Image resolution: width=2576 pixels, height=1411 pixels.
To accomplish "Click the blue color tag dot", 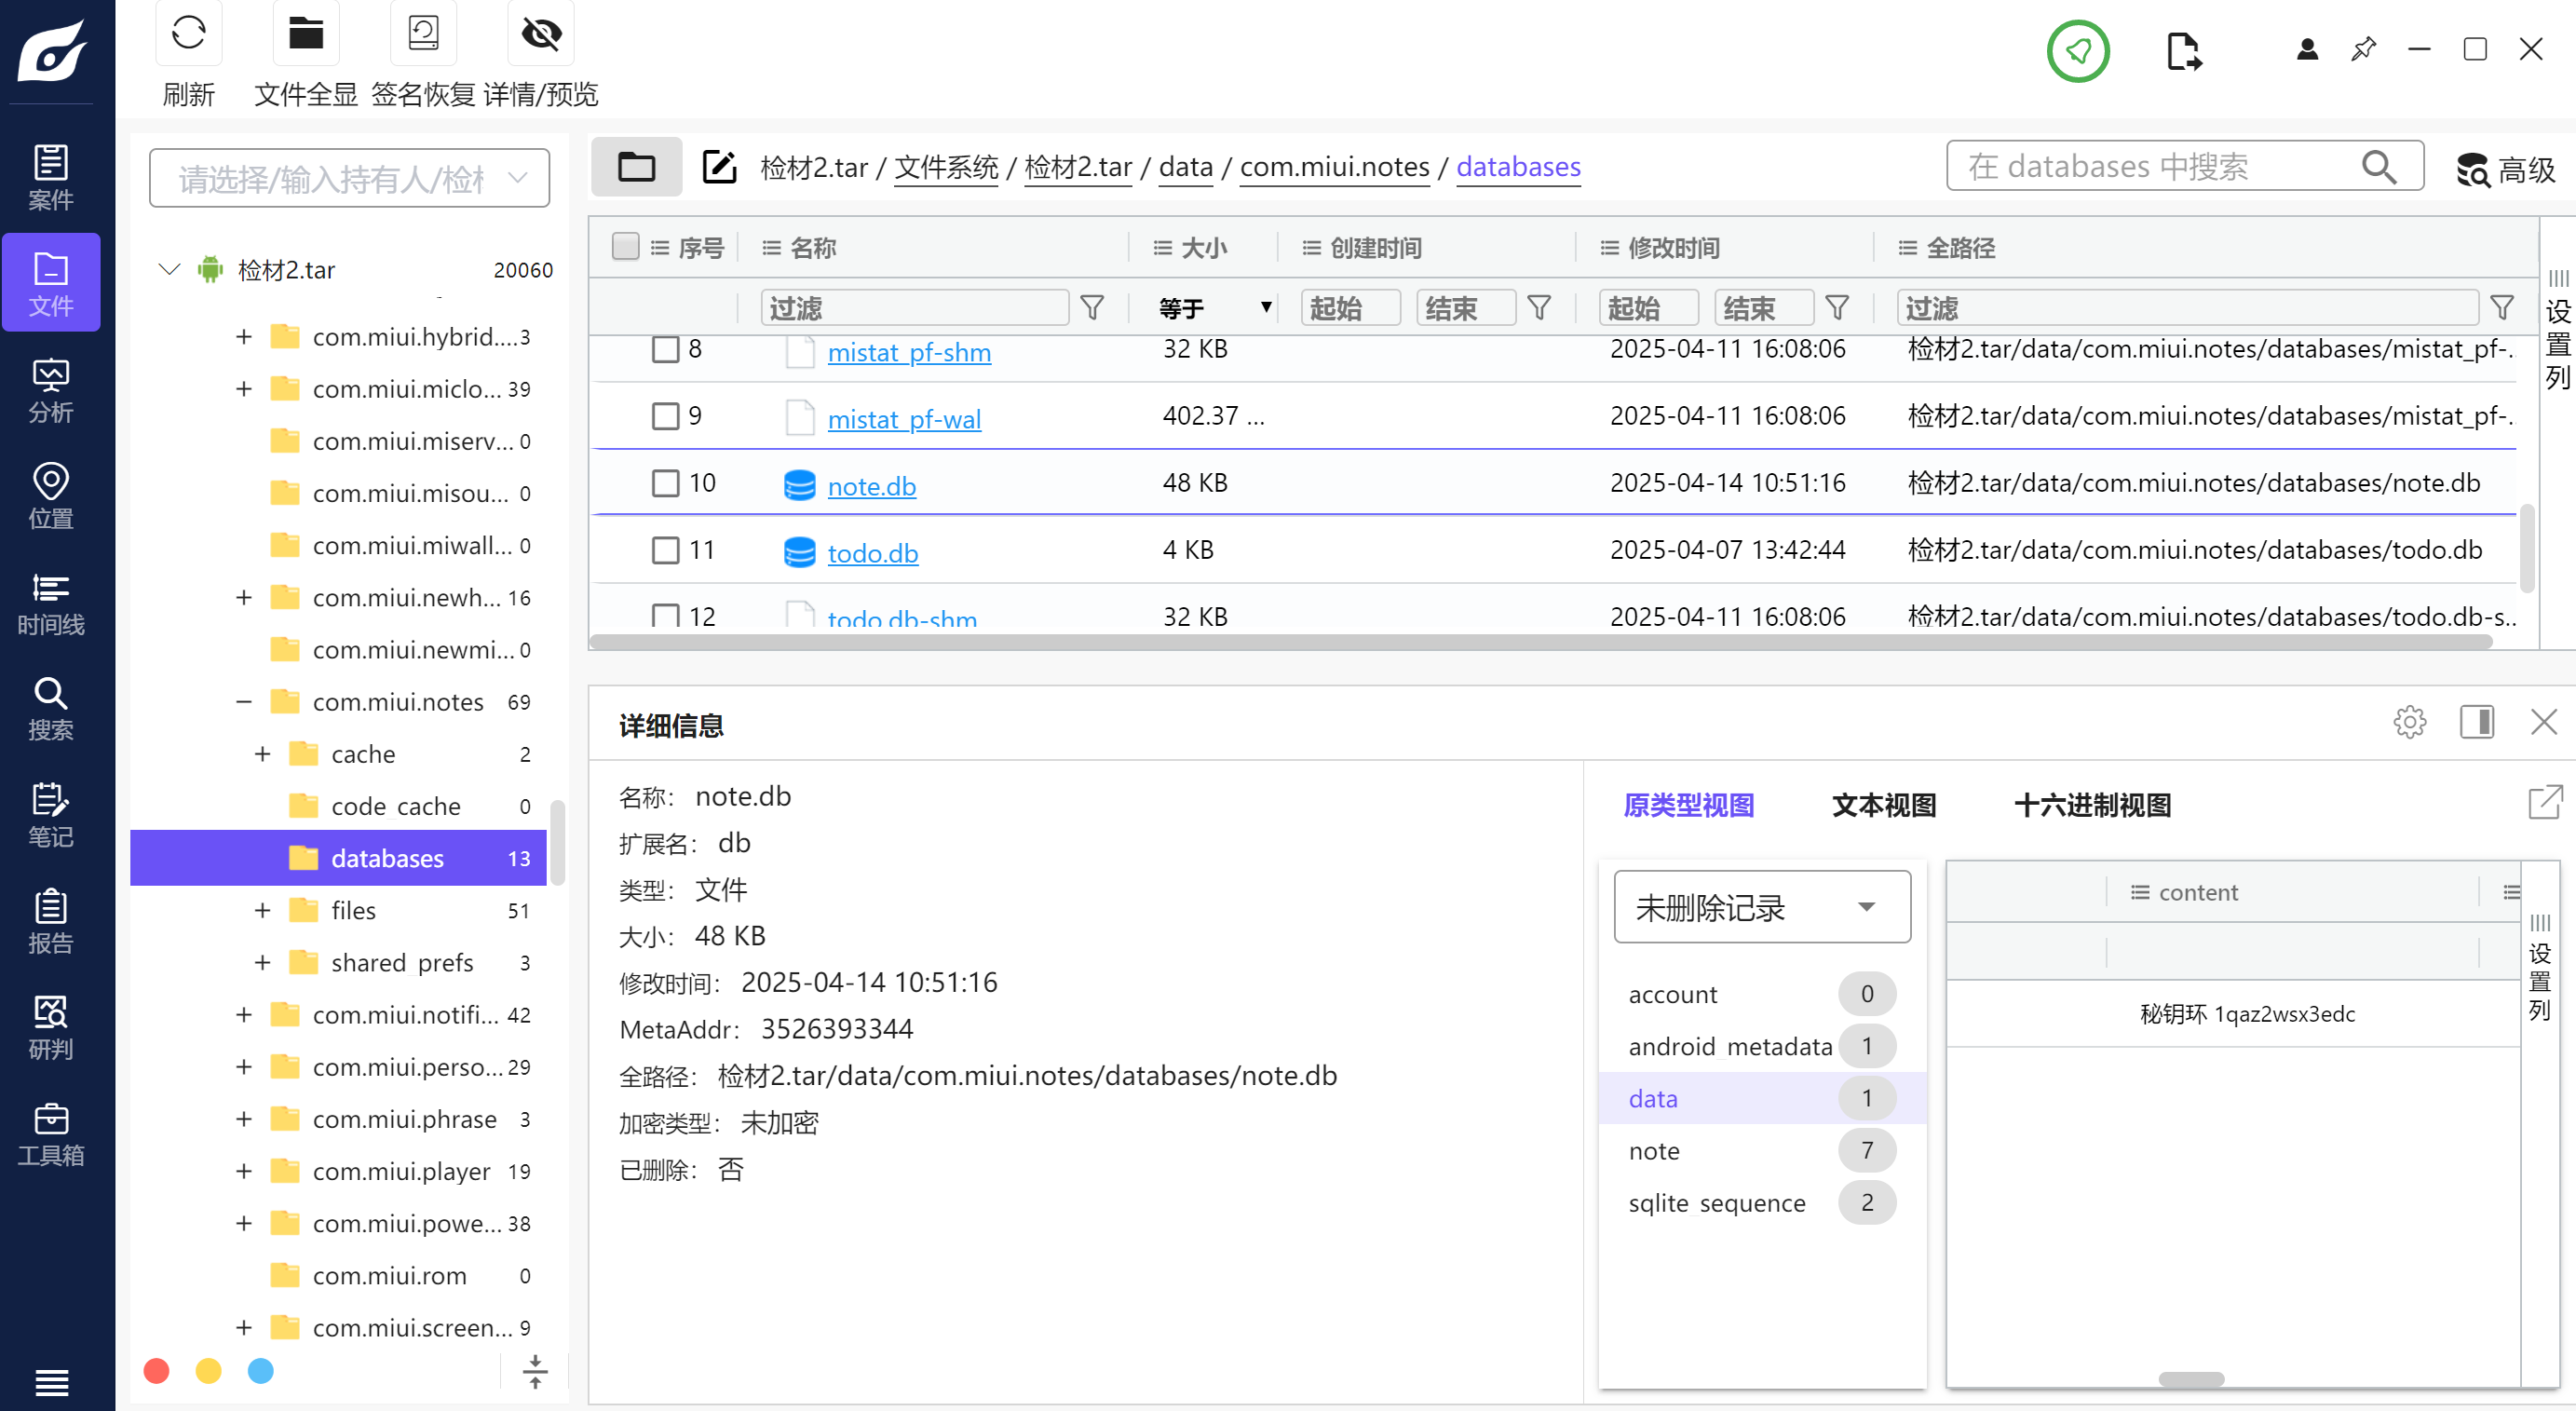I will click(260, 1370).
